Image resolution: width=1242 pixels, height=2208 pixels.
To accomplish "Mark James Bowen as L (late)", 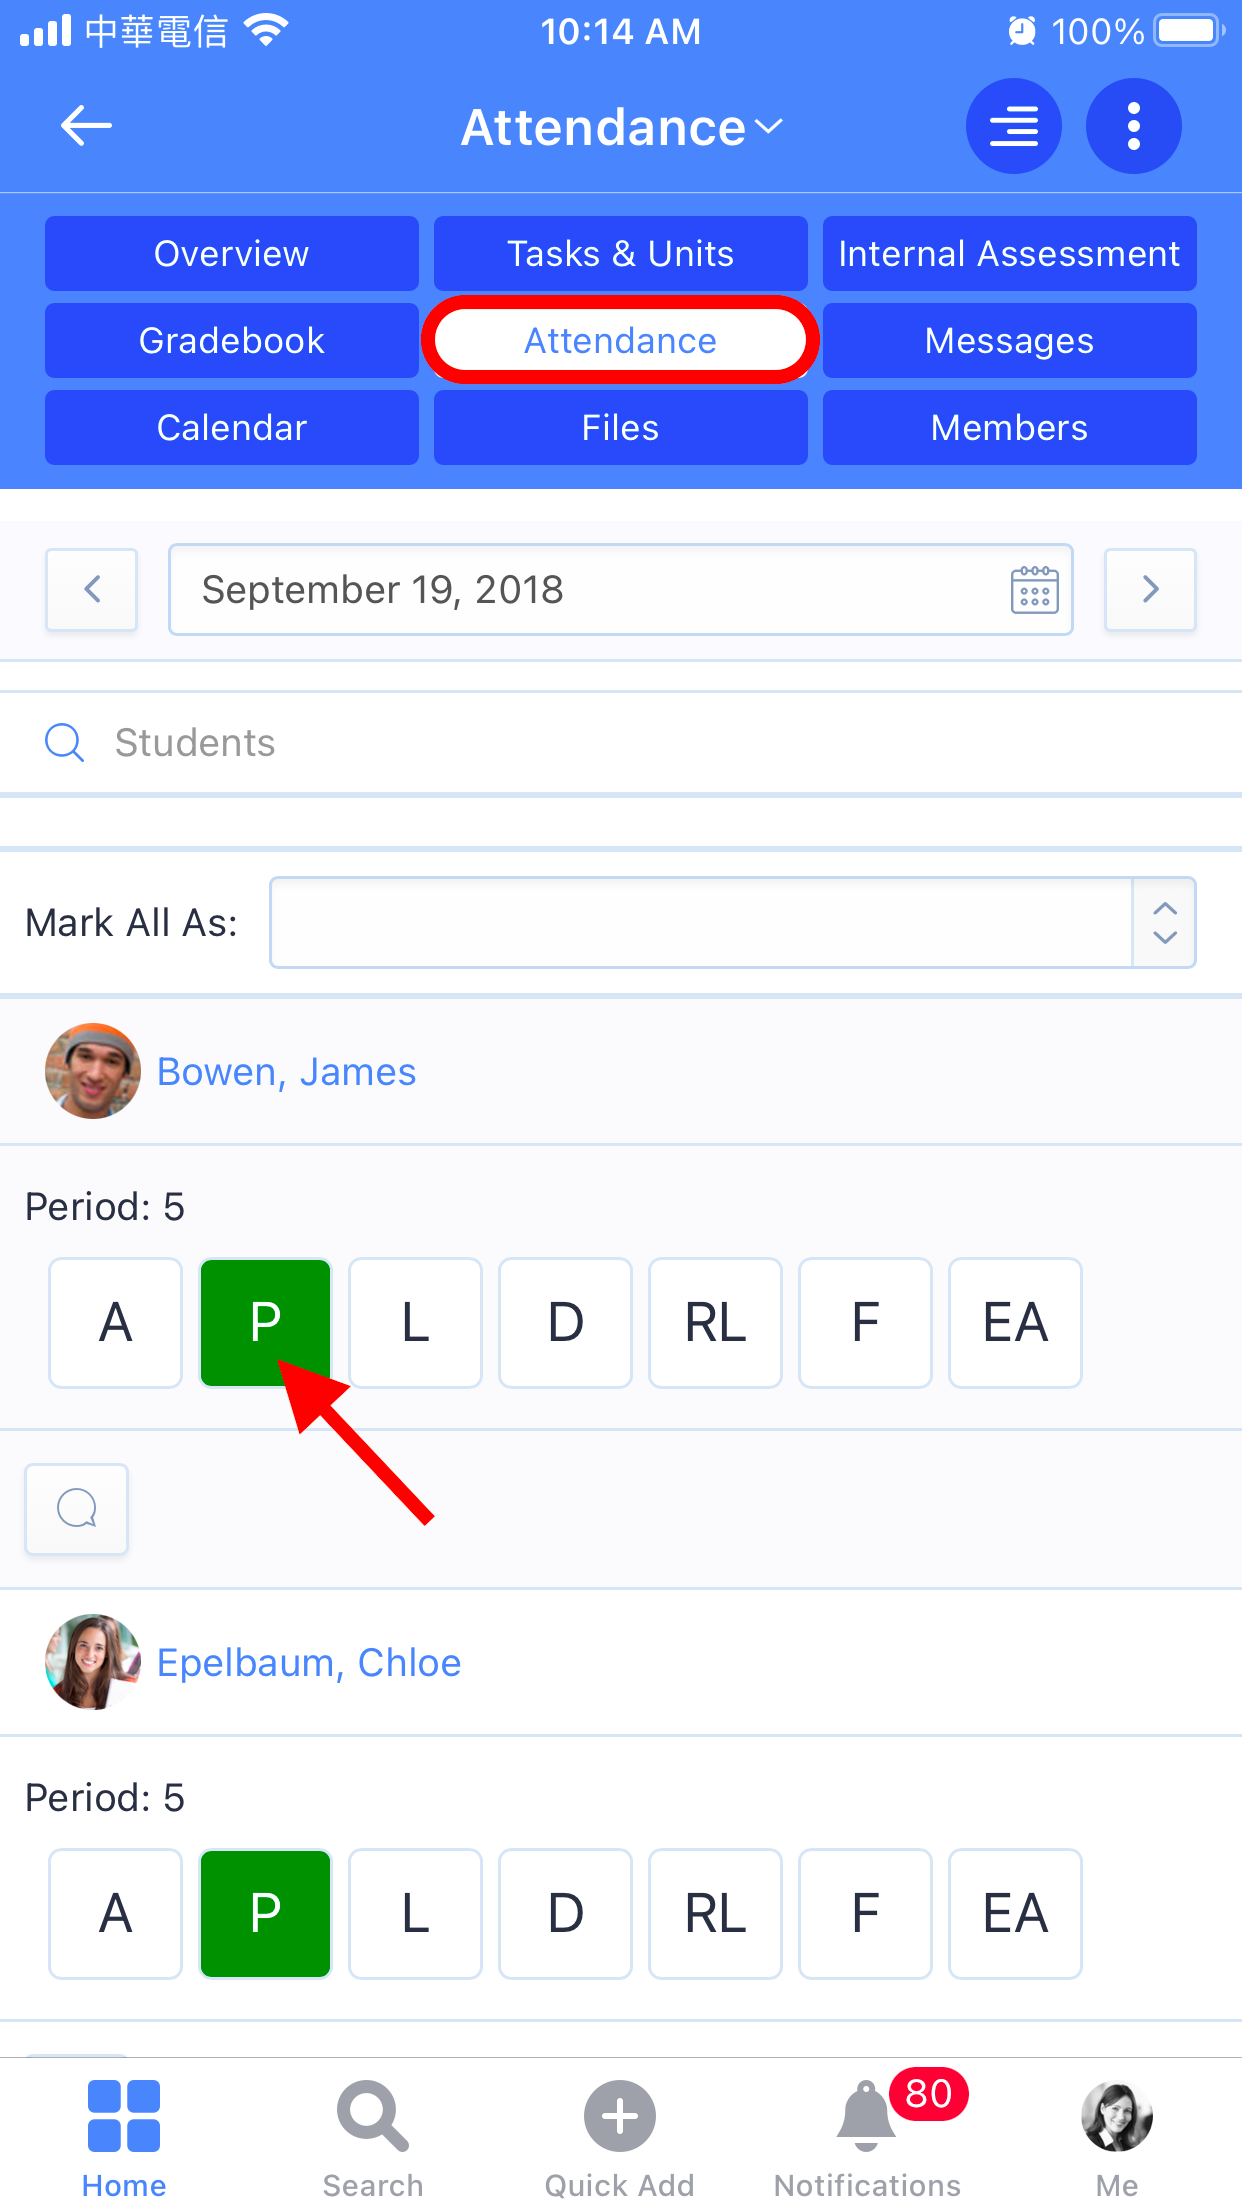I will pos(415,1322).
